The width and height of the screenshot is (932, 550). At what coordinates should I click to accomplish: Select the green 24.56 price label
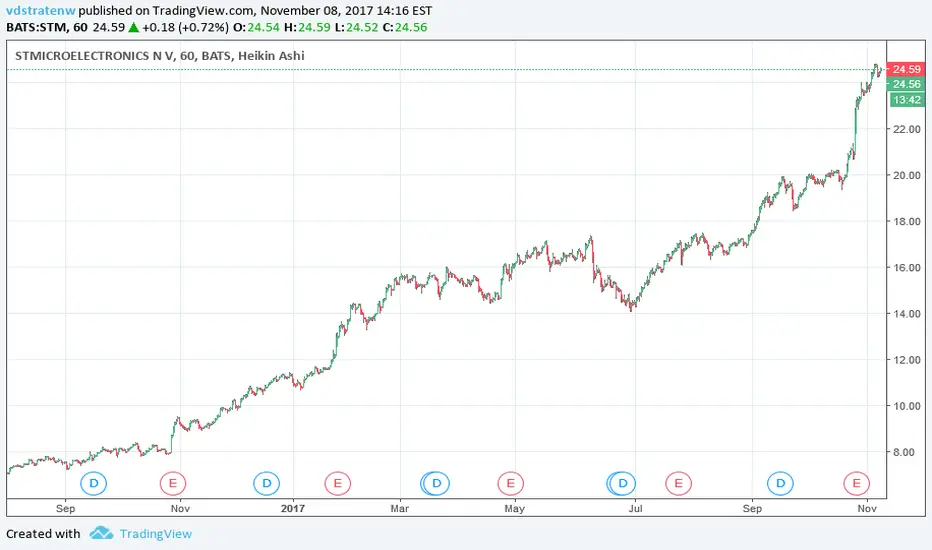click(906, 84)
